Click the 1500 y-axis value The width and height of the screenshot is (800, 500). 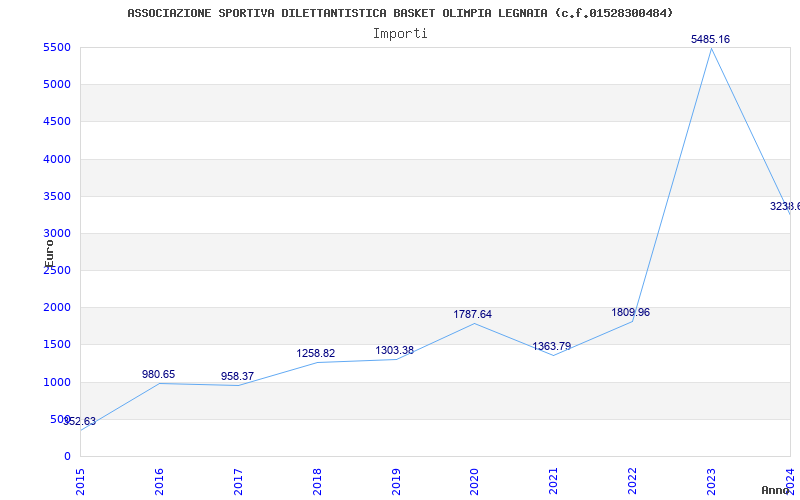(x=57, y=344)
